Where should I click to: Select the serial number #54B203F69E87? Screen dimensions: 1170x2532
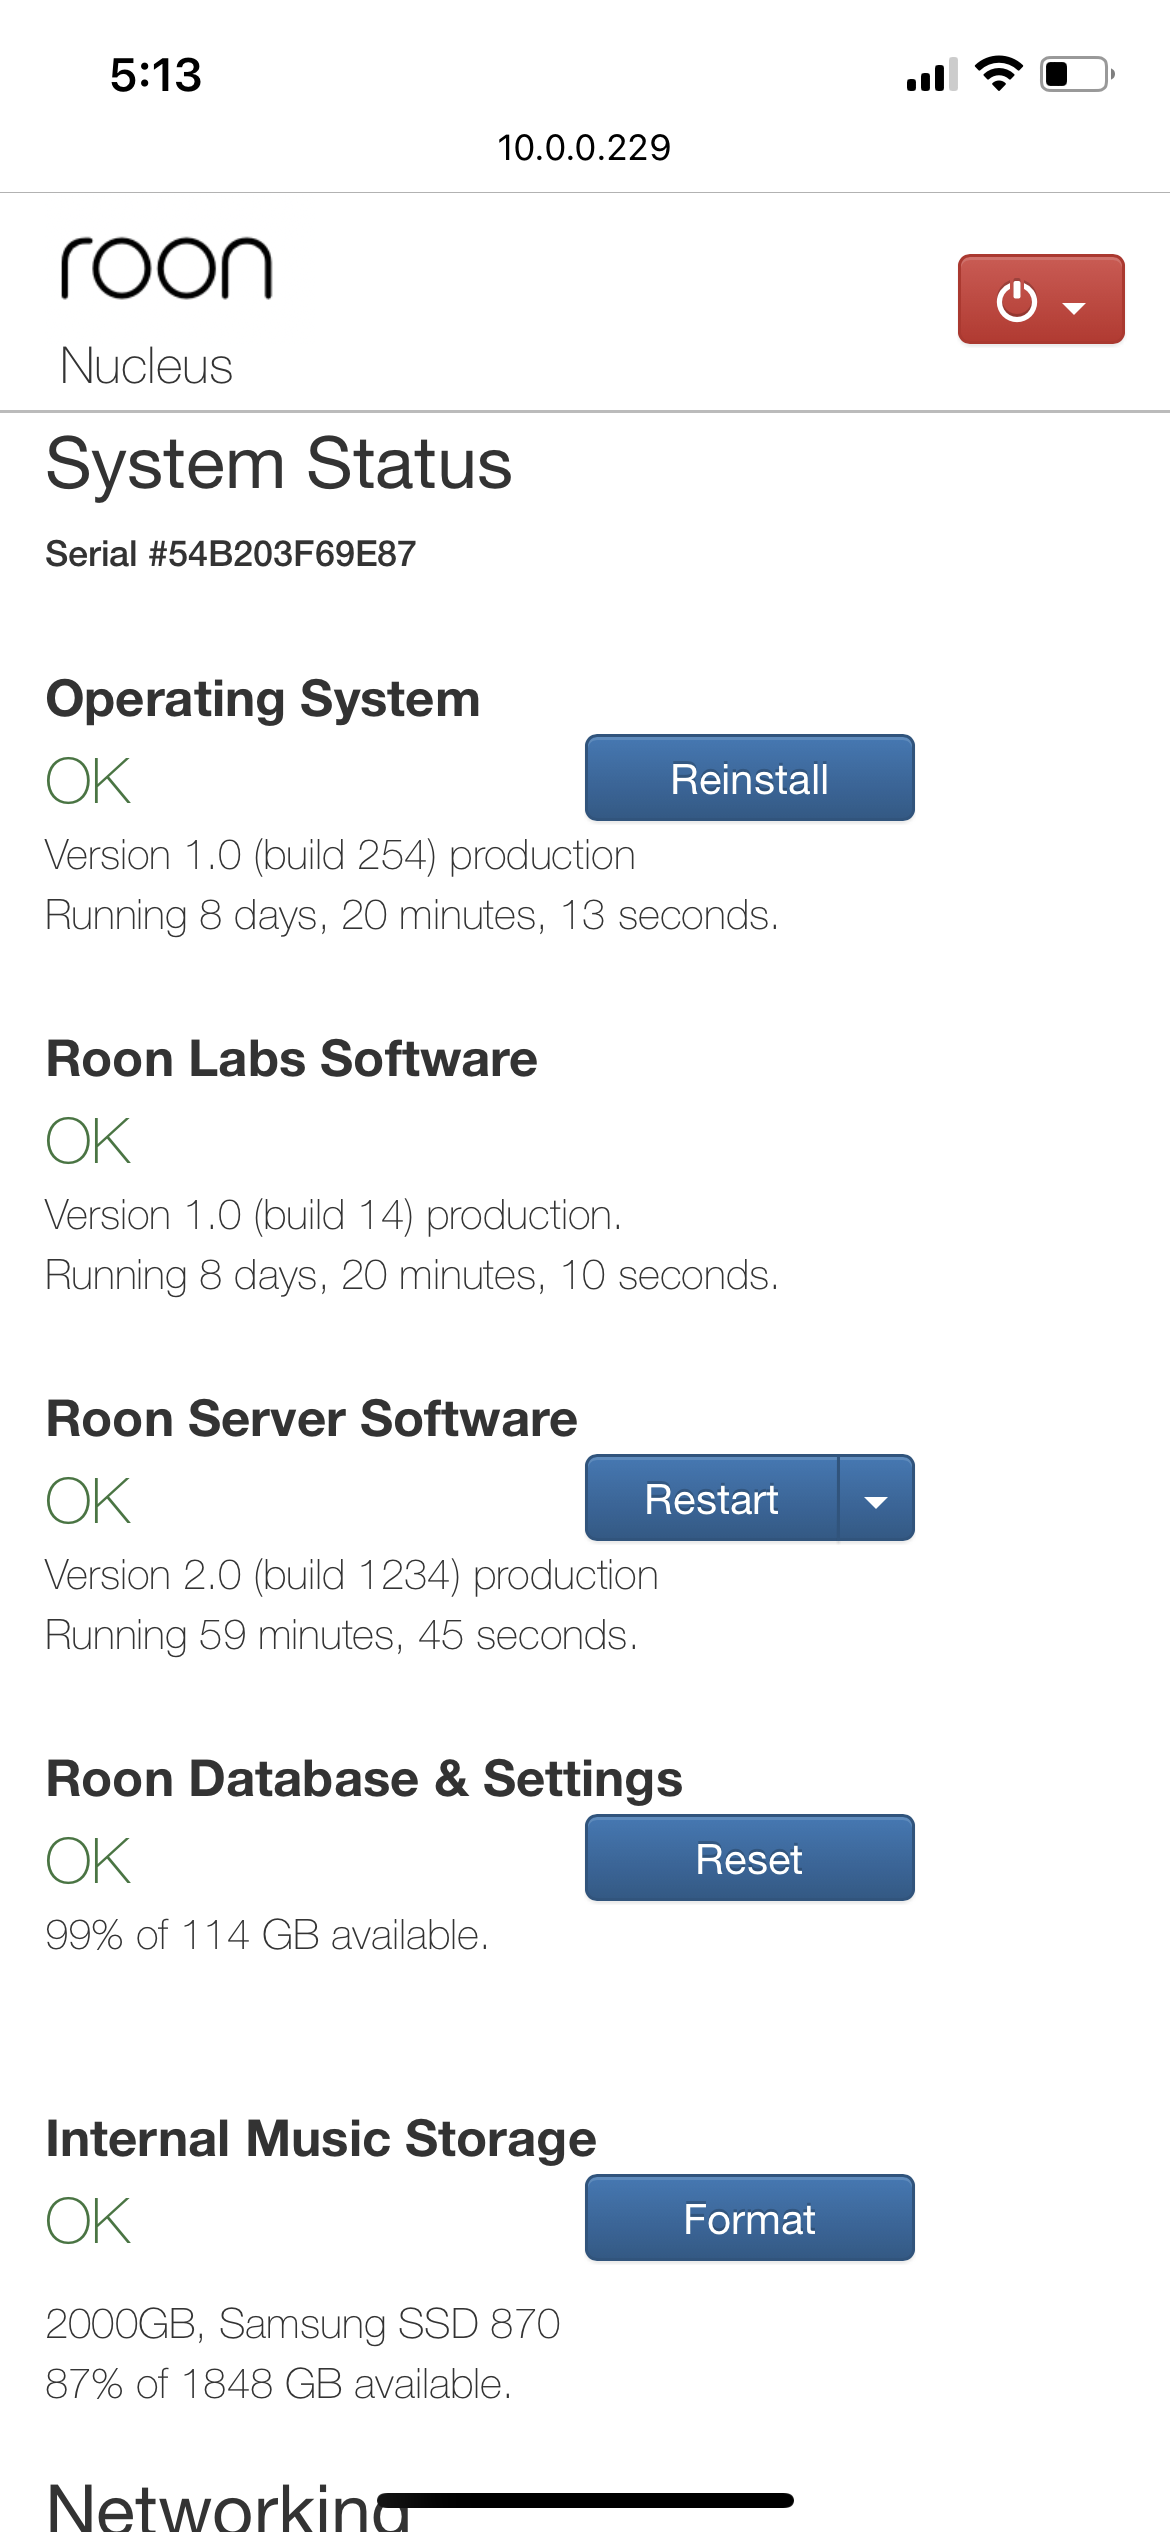pos(232,551)
